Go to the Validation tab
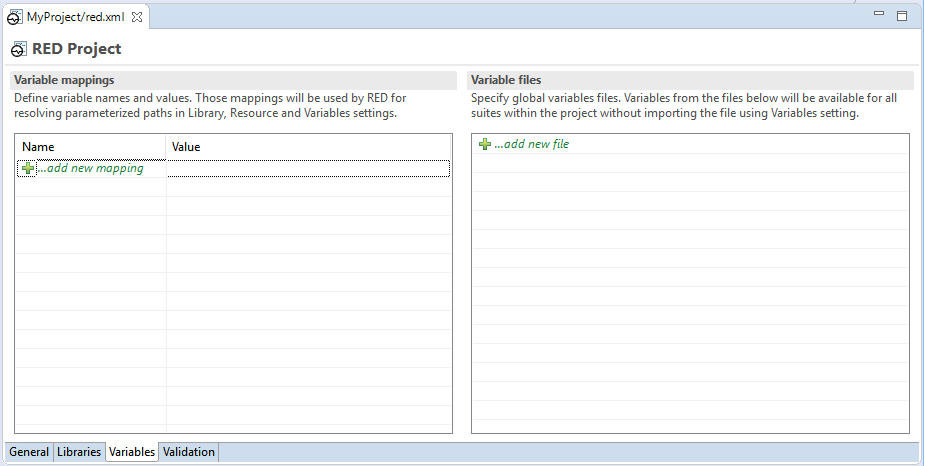 (x=189, y=452)
